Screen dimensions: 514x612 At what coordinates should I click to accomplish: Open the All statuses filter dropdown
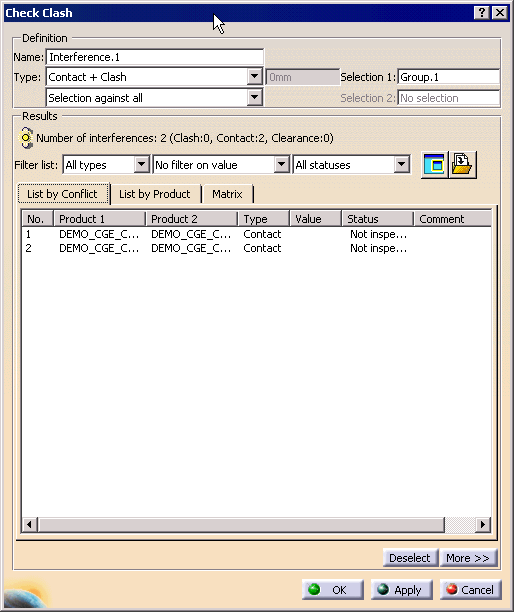(x=402, y=165)
